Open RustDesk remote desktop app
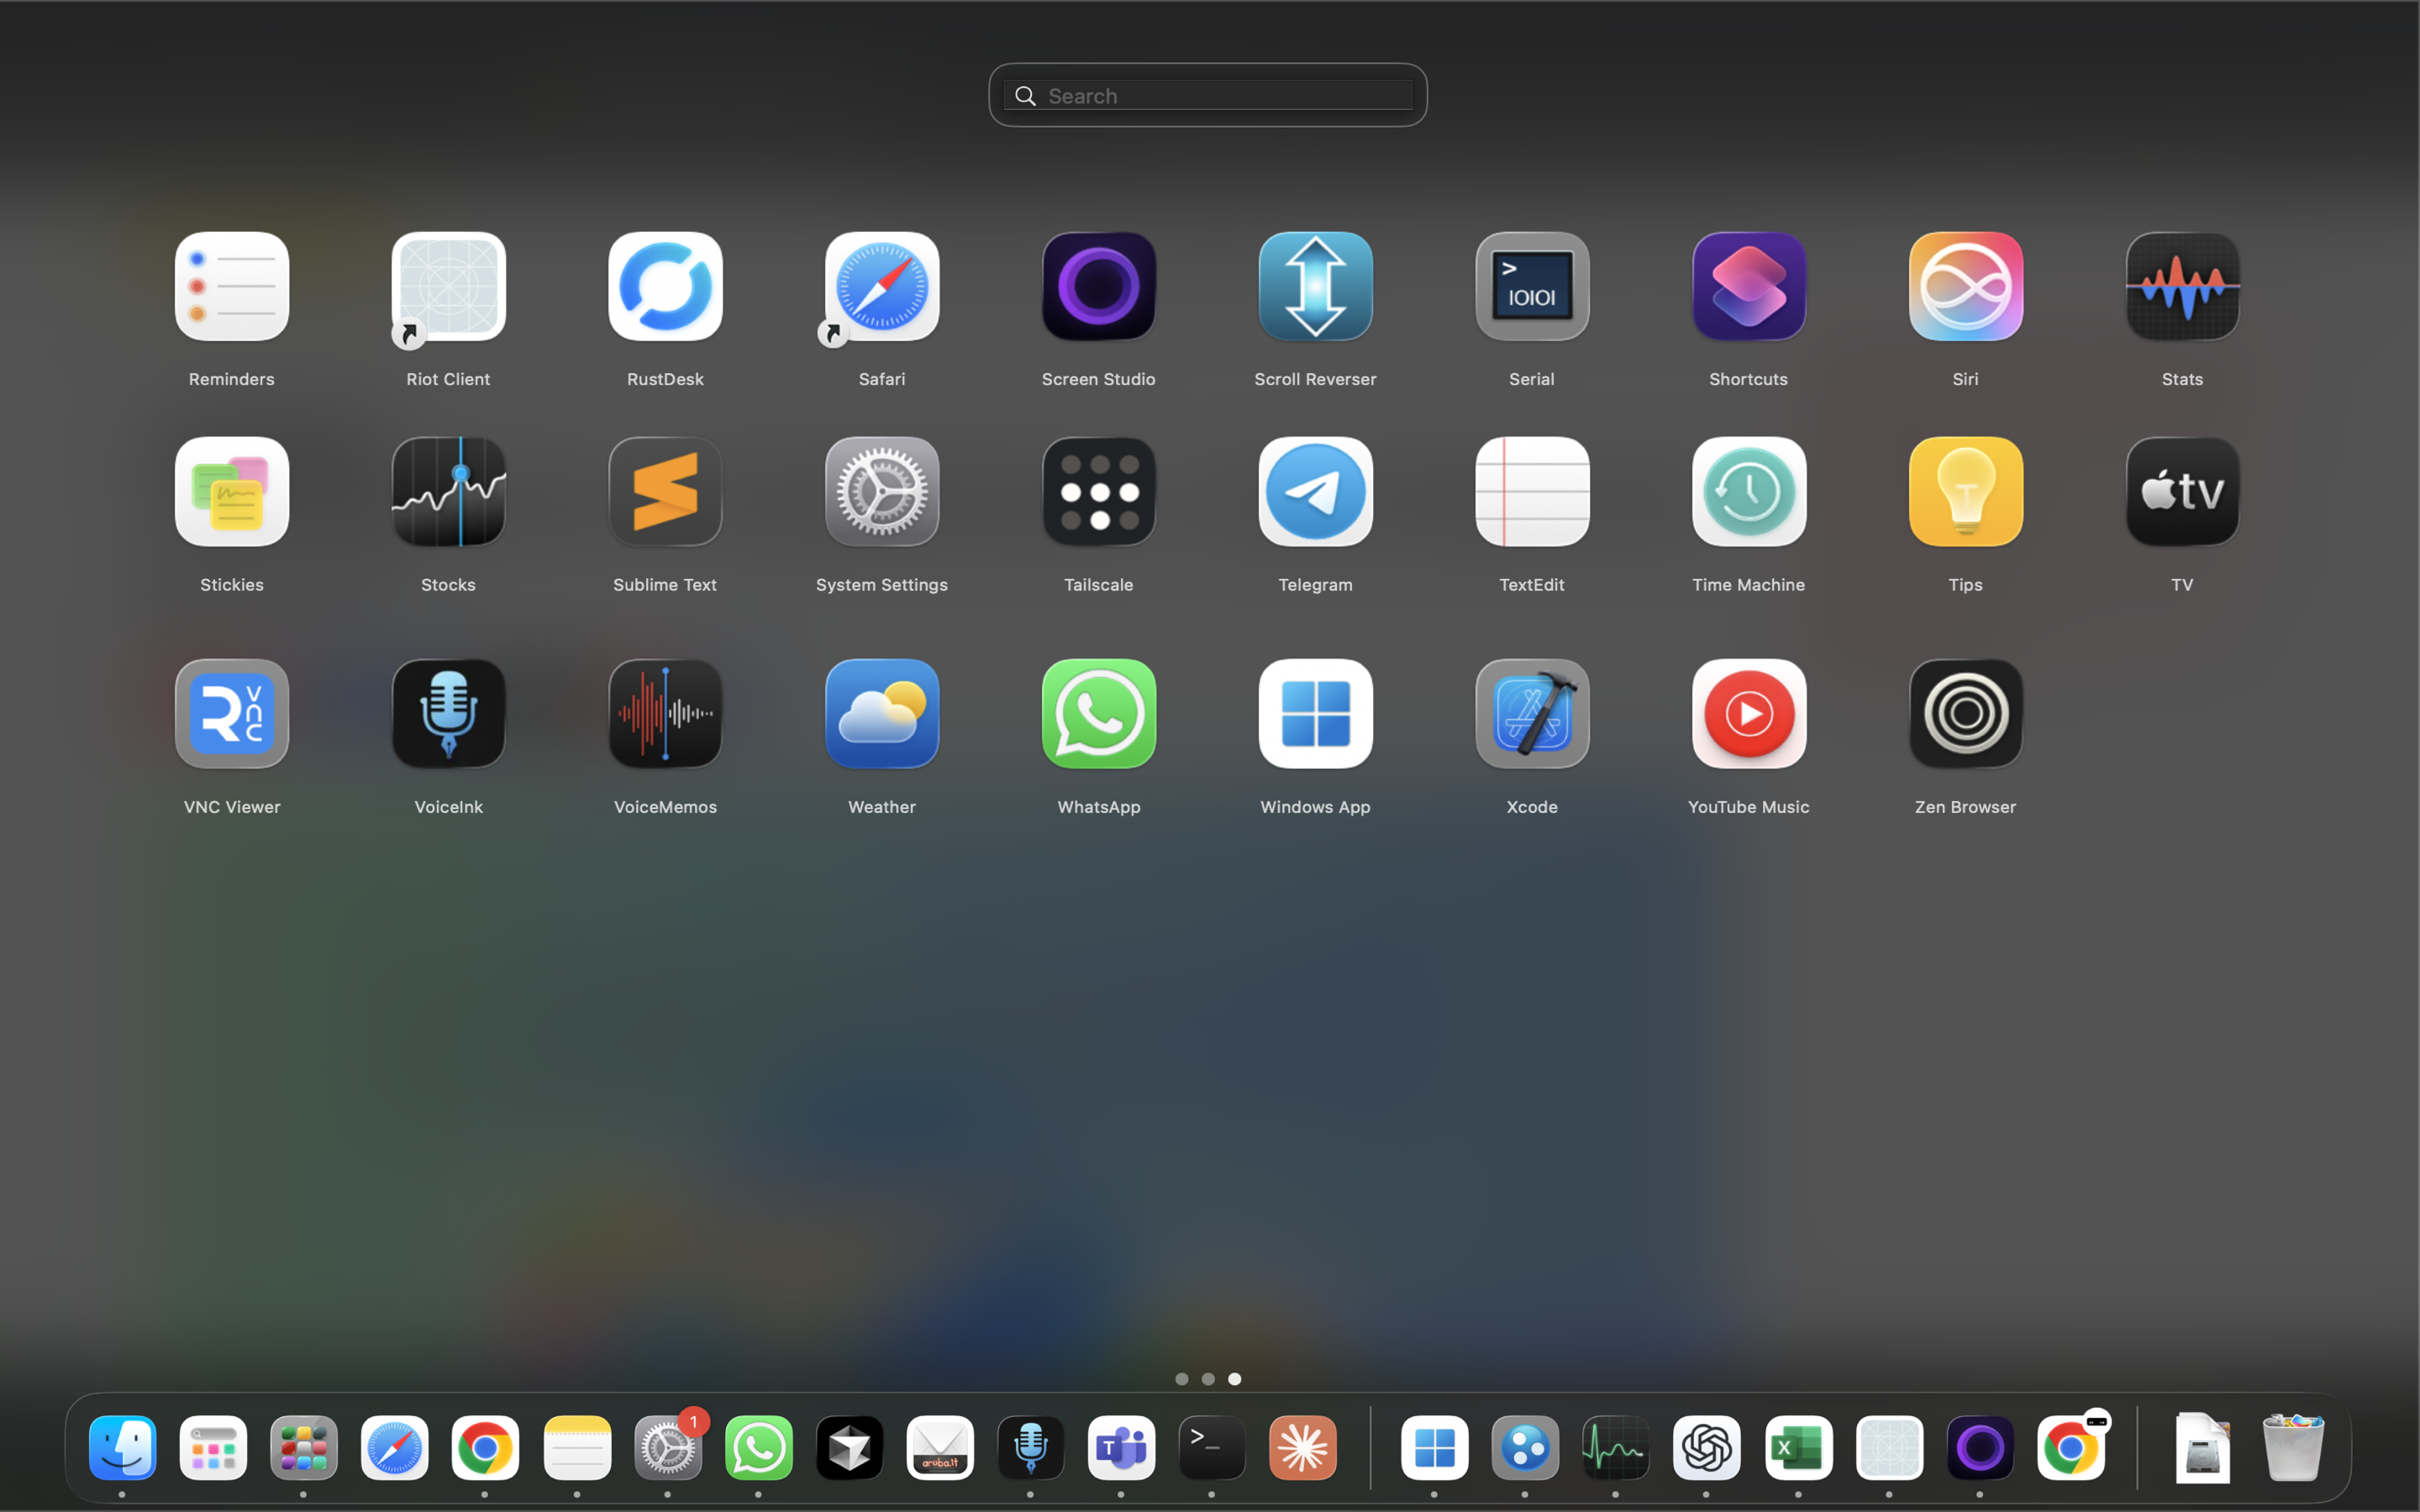This screenshot has height=1512, width=2420. [x=665, y=287]
